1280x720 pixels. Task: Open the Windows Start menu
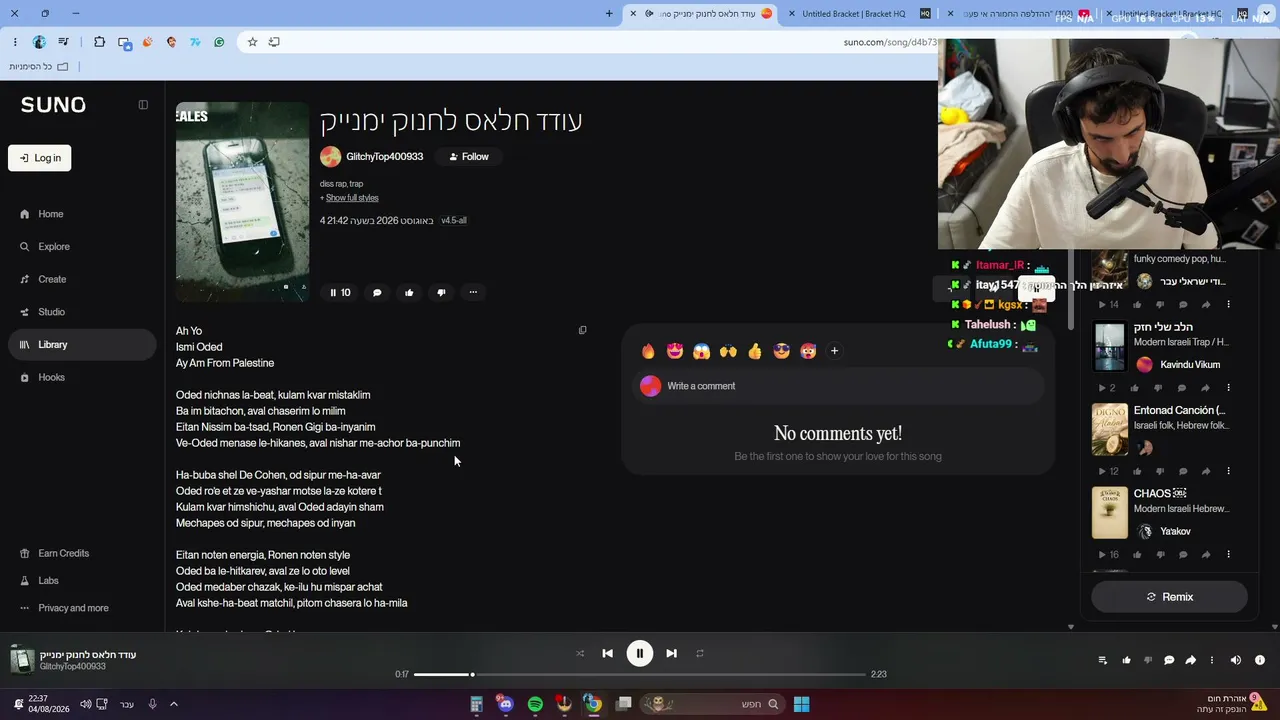[801, 704]
